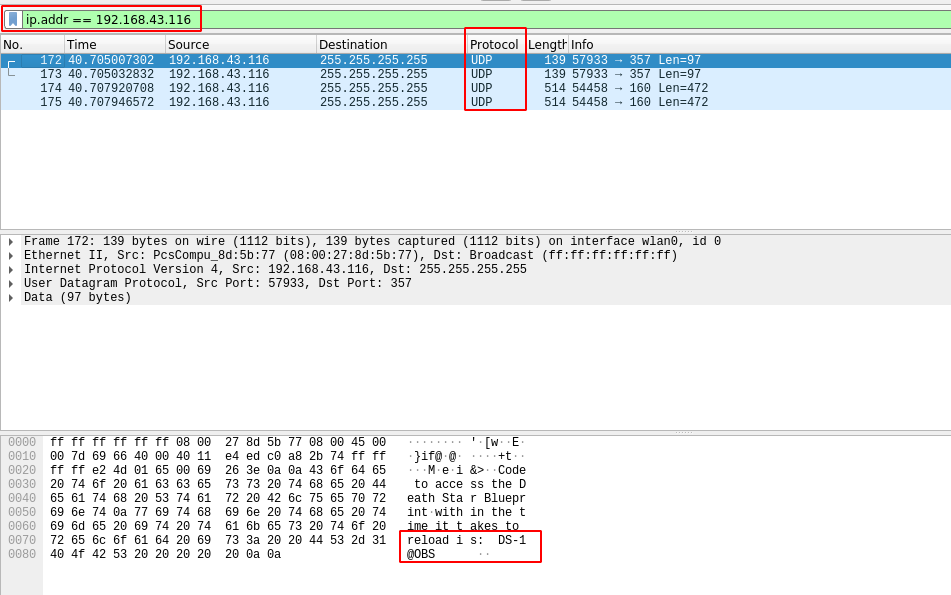The height and width of the screenshot is (595, 951).
Task: Select packet number 174 row
Action: [476, 88]
